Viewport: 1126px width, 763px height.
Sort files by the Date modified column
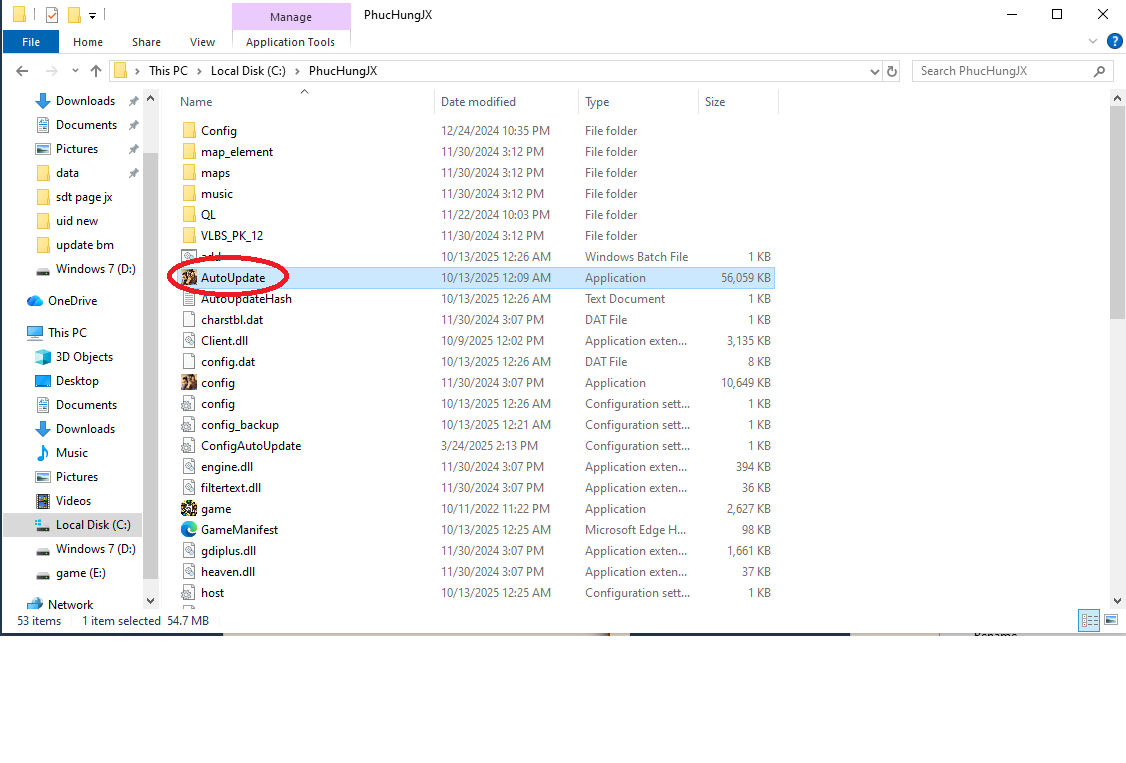(478, 102)
